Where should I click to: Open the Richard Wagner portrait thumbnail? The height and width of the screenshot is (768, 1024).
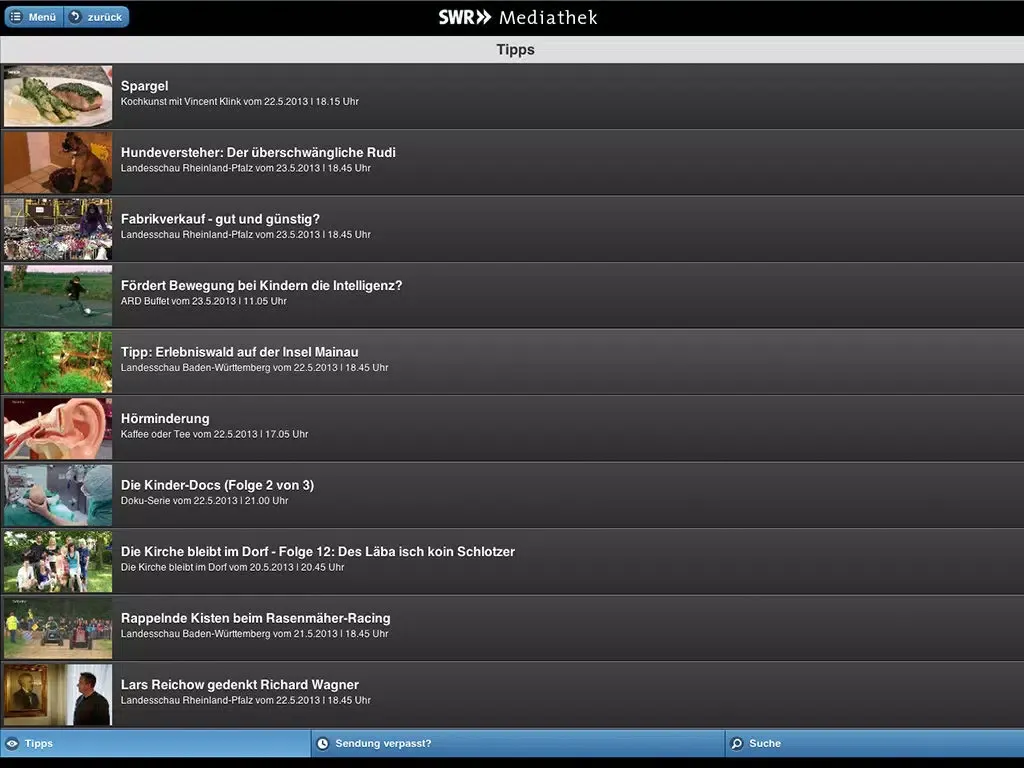[58, 696]
